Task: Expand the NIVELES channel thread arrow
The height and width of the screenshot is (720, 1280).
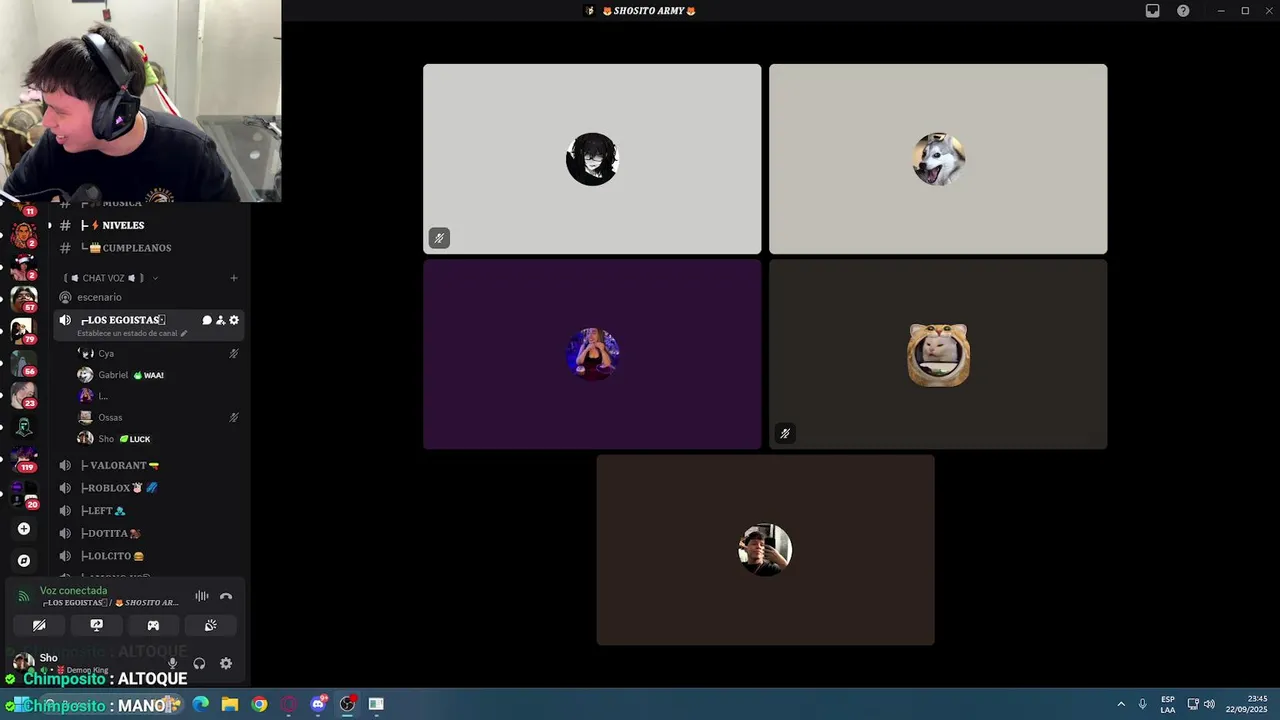Action: pos(49,225)
